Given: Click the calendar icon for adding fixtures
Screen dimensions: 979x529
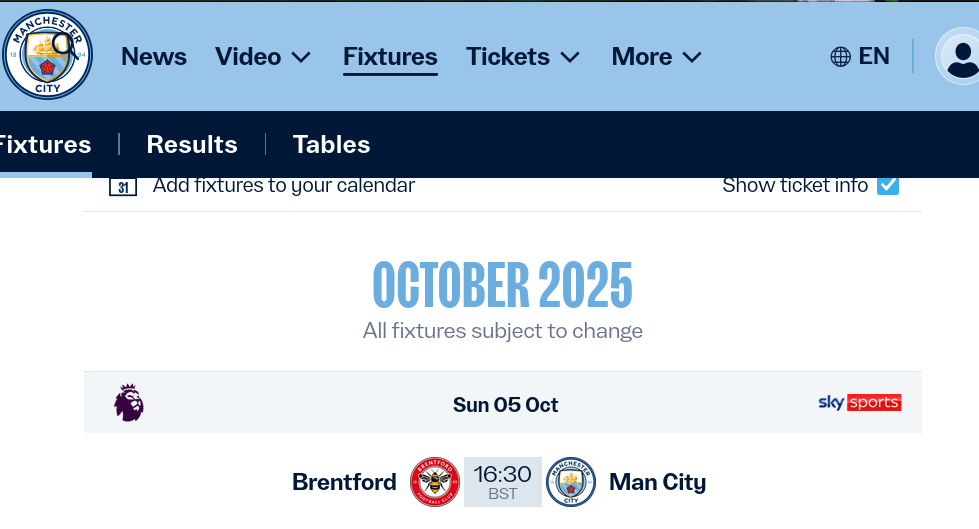Looking at the screenshot, I should pyautogui.click(x=122, y=186).
